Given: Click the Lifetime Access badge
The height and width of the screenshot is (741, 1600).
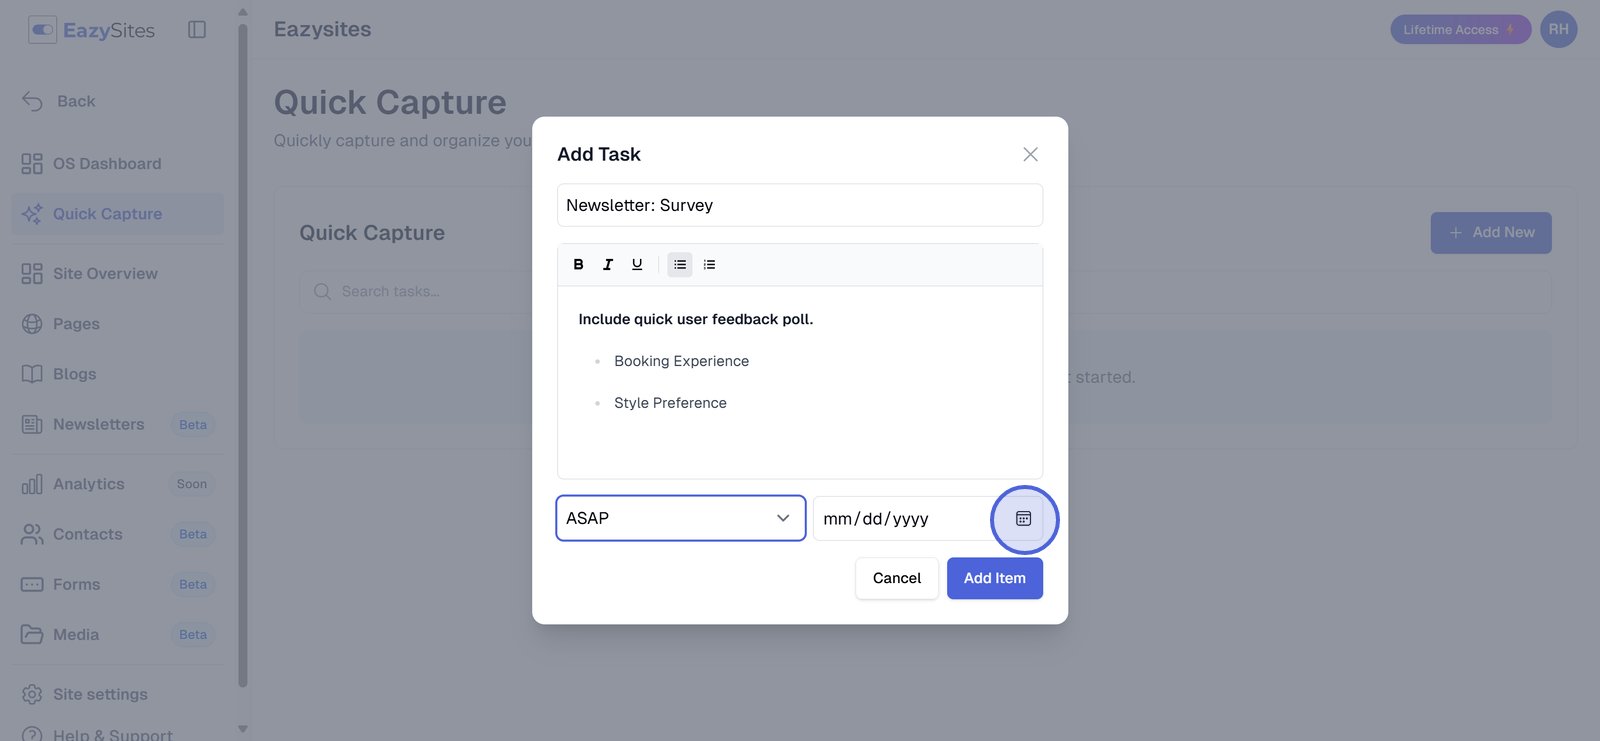Looking at the screenshot, I should tap(1459, 30).
